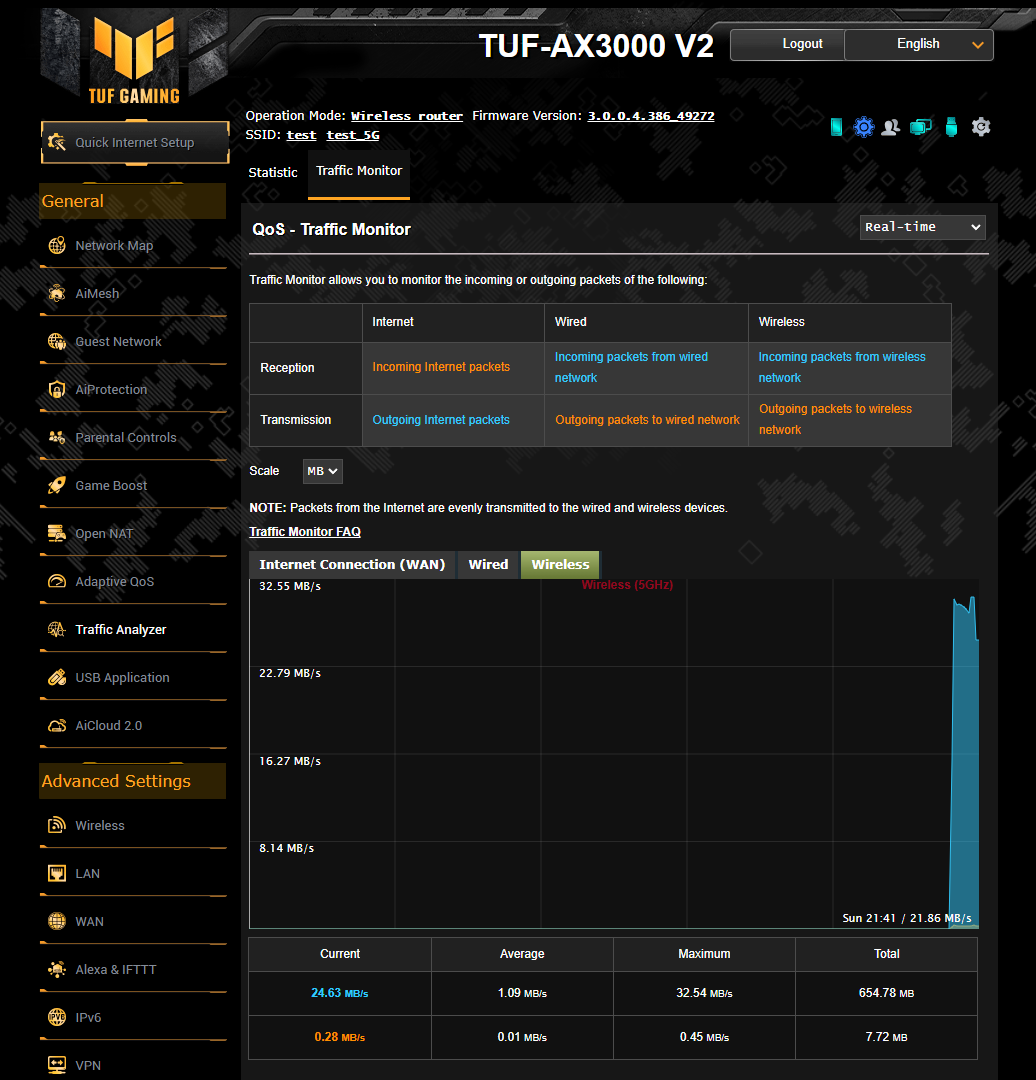Viewport: 1036px width, 1080px height.
Task: Switch to the Wired graph tab
Action: pyautogui.click(x=488, y=565)
